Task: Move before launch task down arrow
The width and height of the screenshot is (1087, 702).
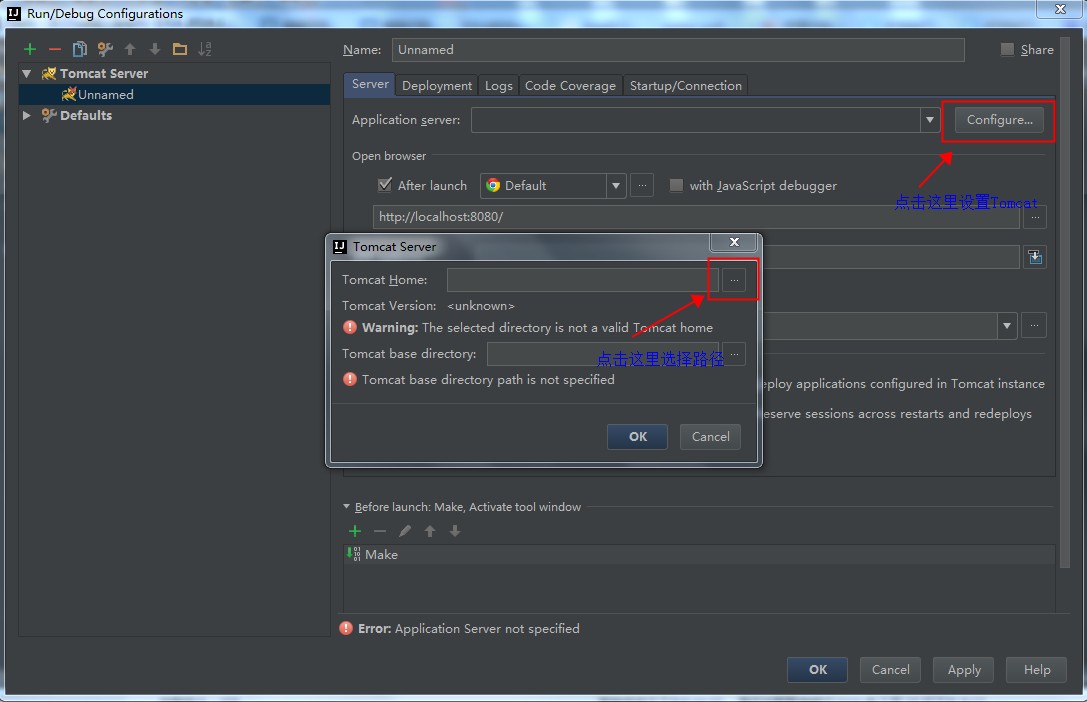Action: coord(455,531)
